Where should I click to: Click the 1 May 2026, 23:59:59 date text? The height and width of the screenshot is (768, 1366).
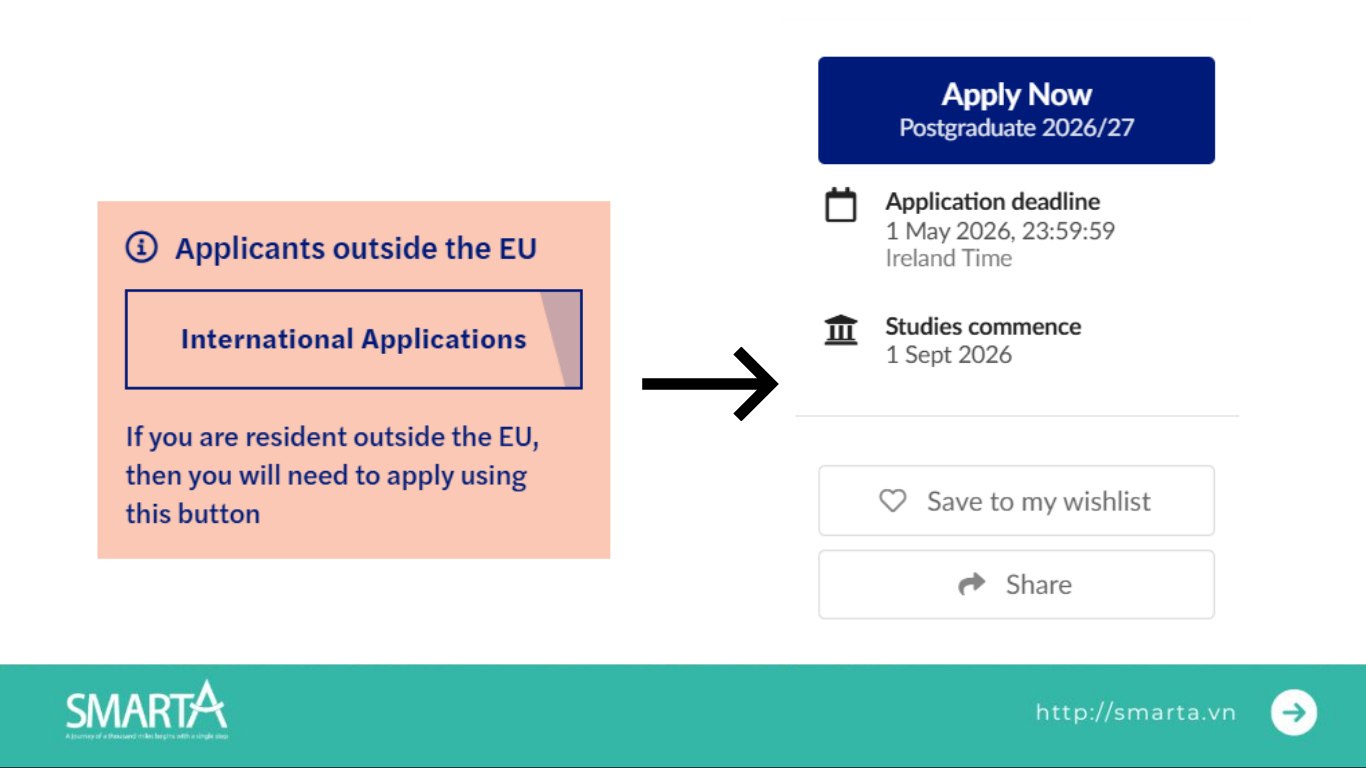[1000, 231]
